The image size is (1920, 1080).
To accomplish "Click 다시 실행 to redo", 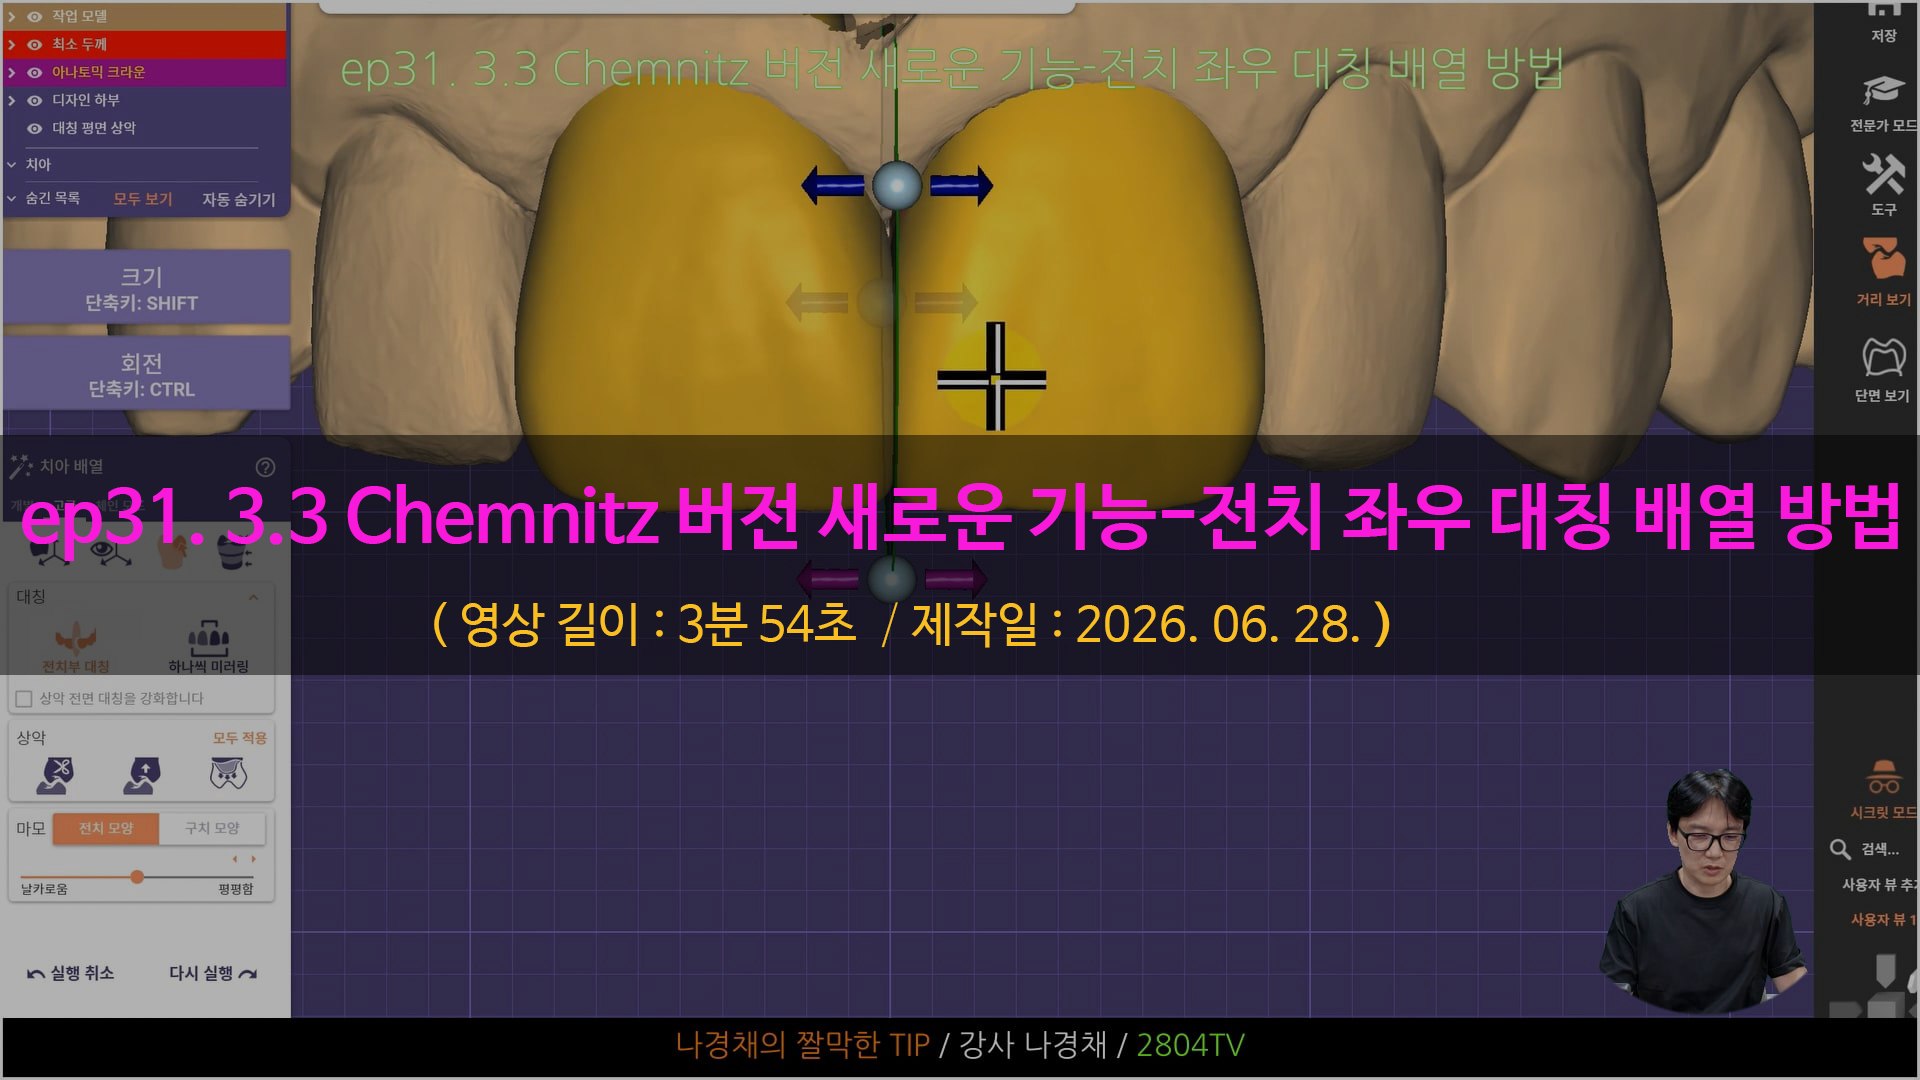I will pyautogui.click(x=213, y=973).
